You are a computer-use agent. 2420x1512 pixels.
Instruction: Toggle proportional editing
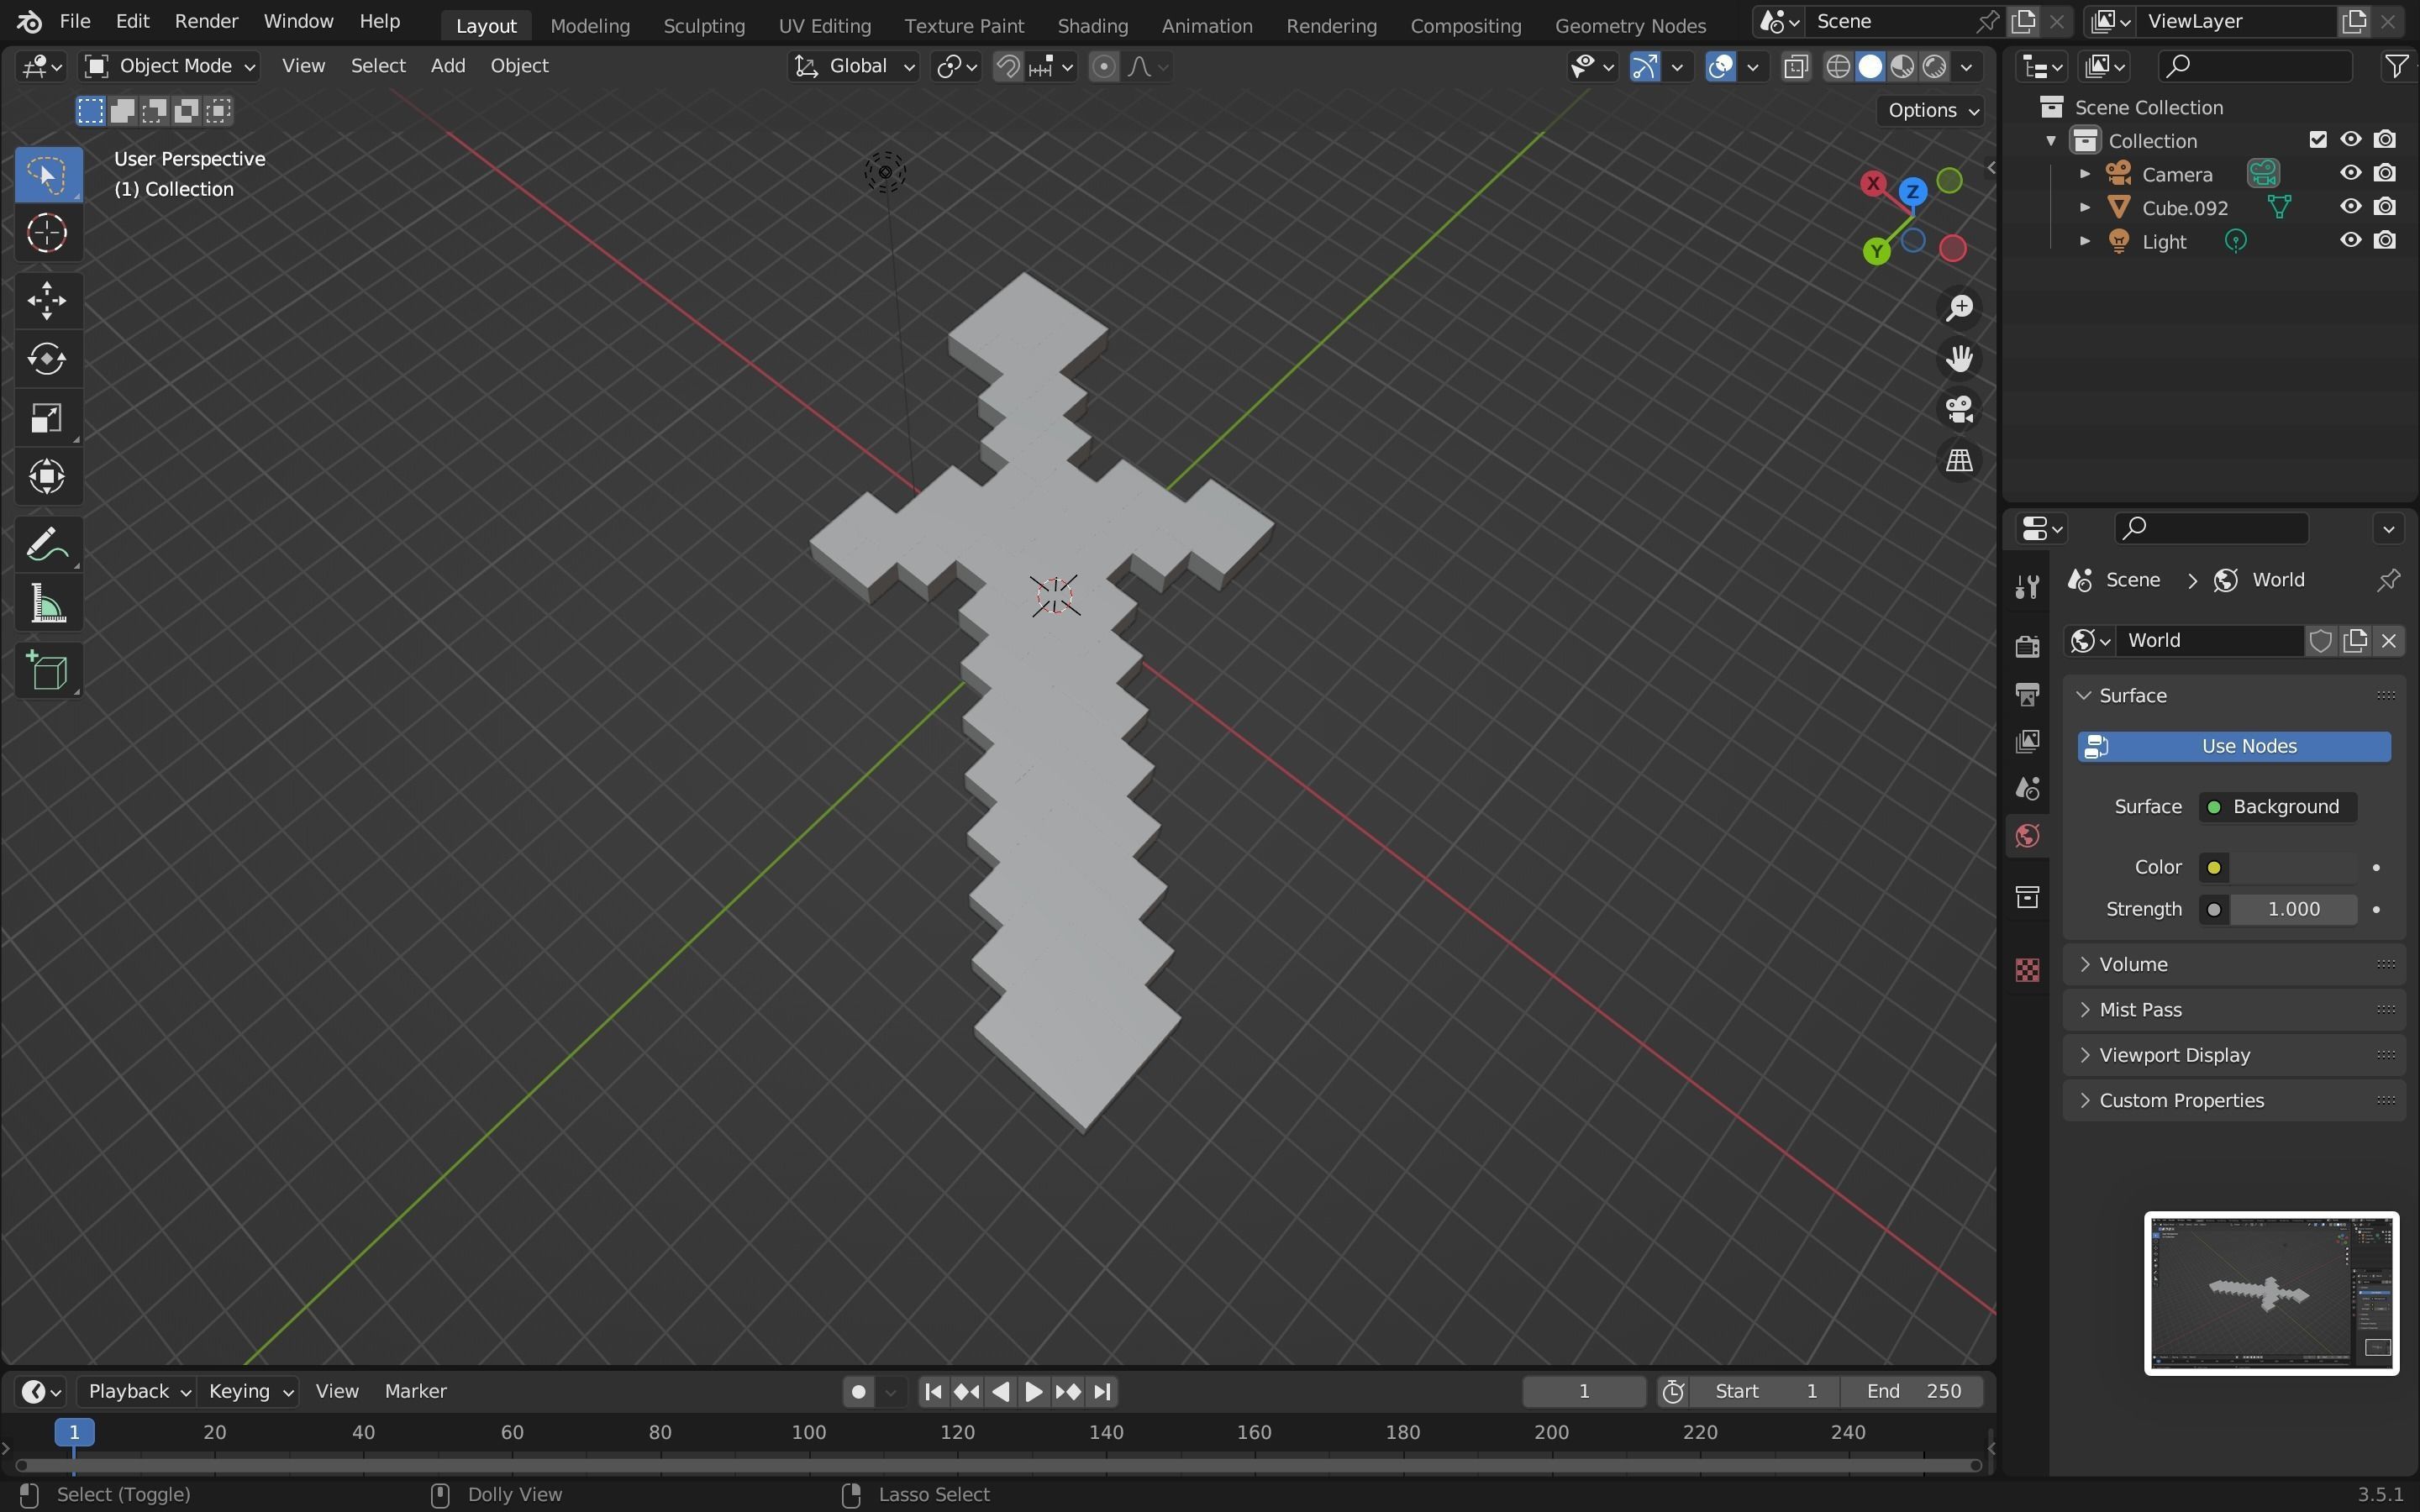click(1103, 67)
